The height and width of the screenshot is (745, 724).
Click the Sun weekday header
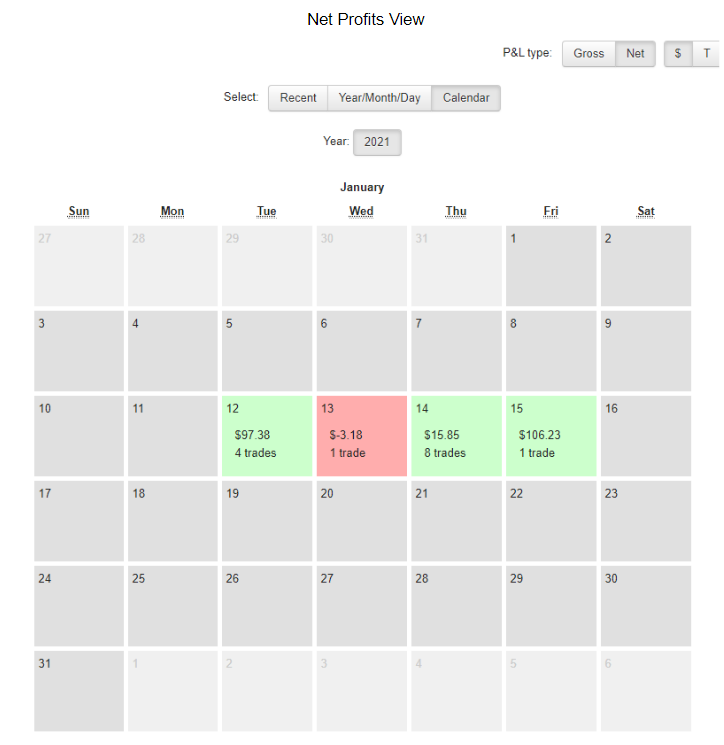tap(79, 211)
